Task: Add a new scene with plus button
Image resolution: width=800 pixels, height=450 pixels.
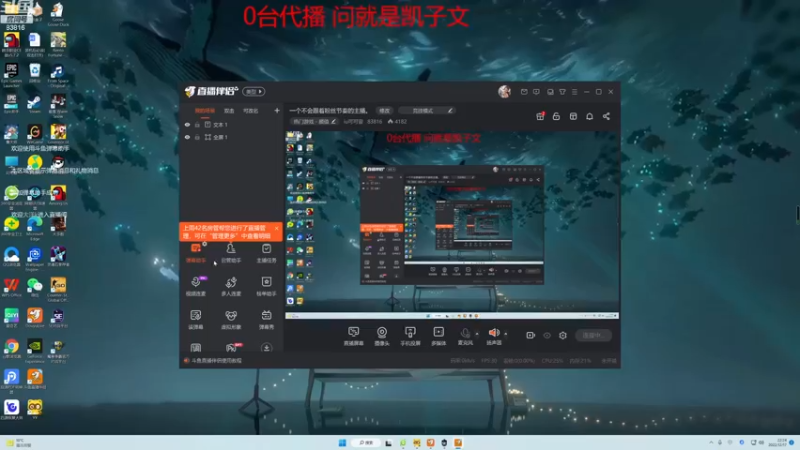Action: point(277,110)
